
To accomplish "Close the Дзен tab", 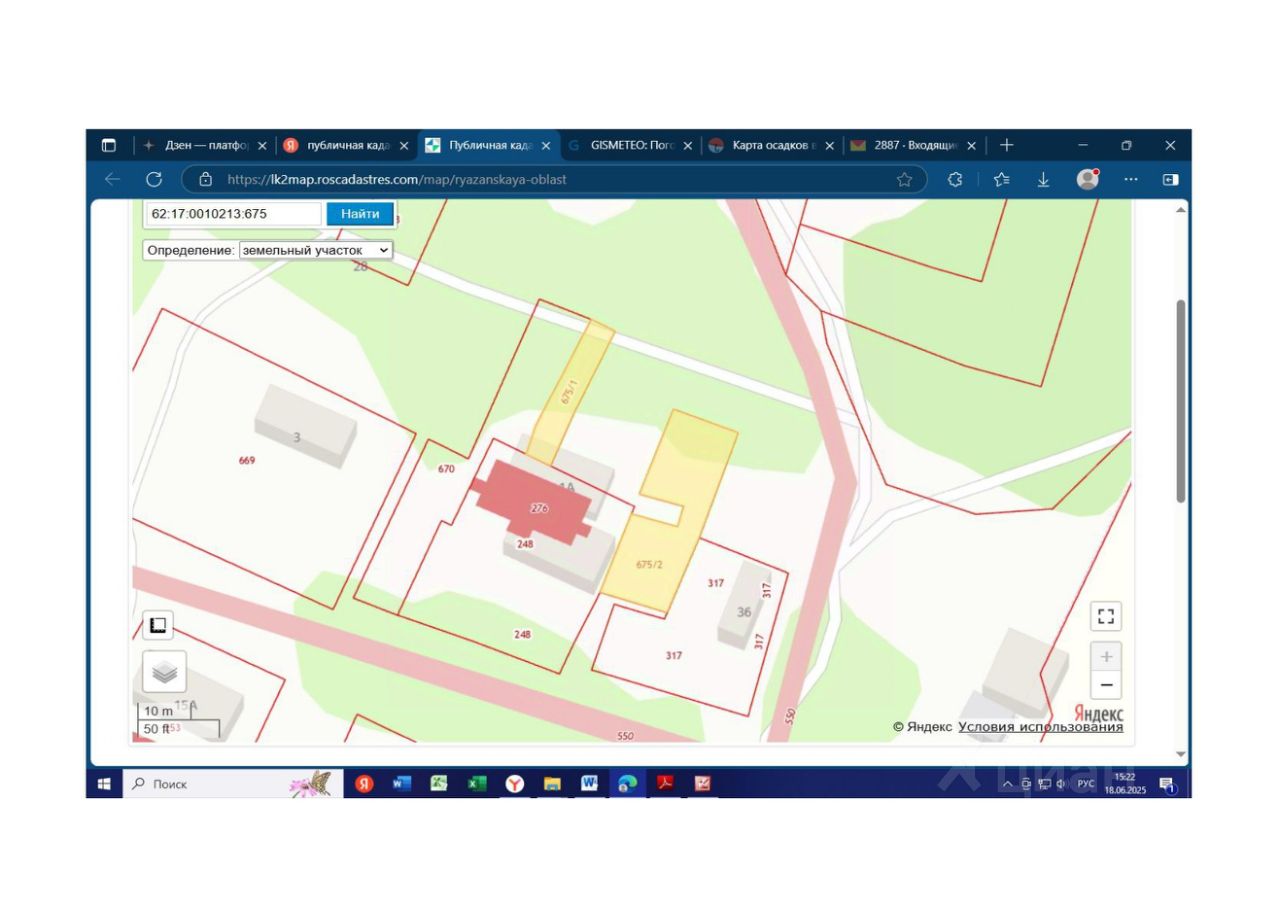I will [x=262, y=145].
